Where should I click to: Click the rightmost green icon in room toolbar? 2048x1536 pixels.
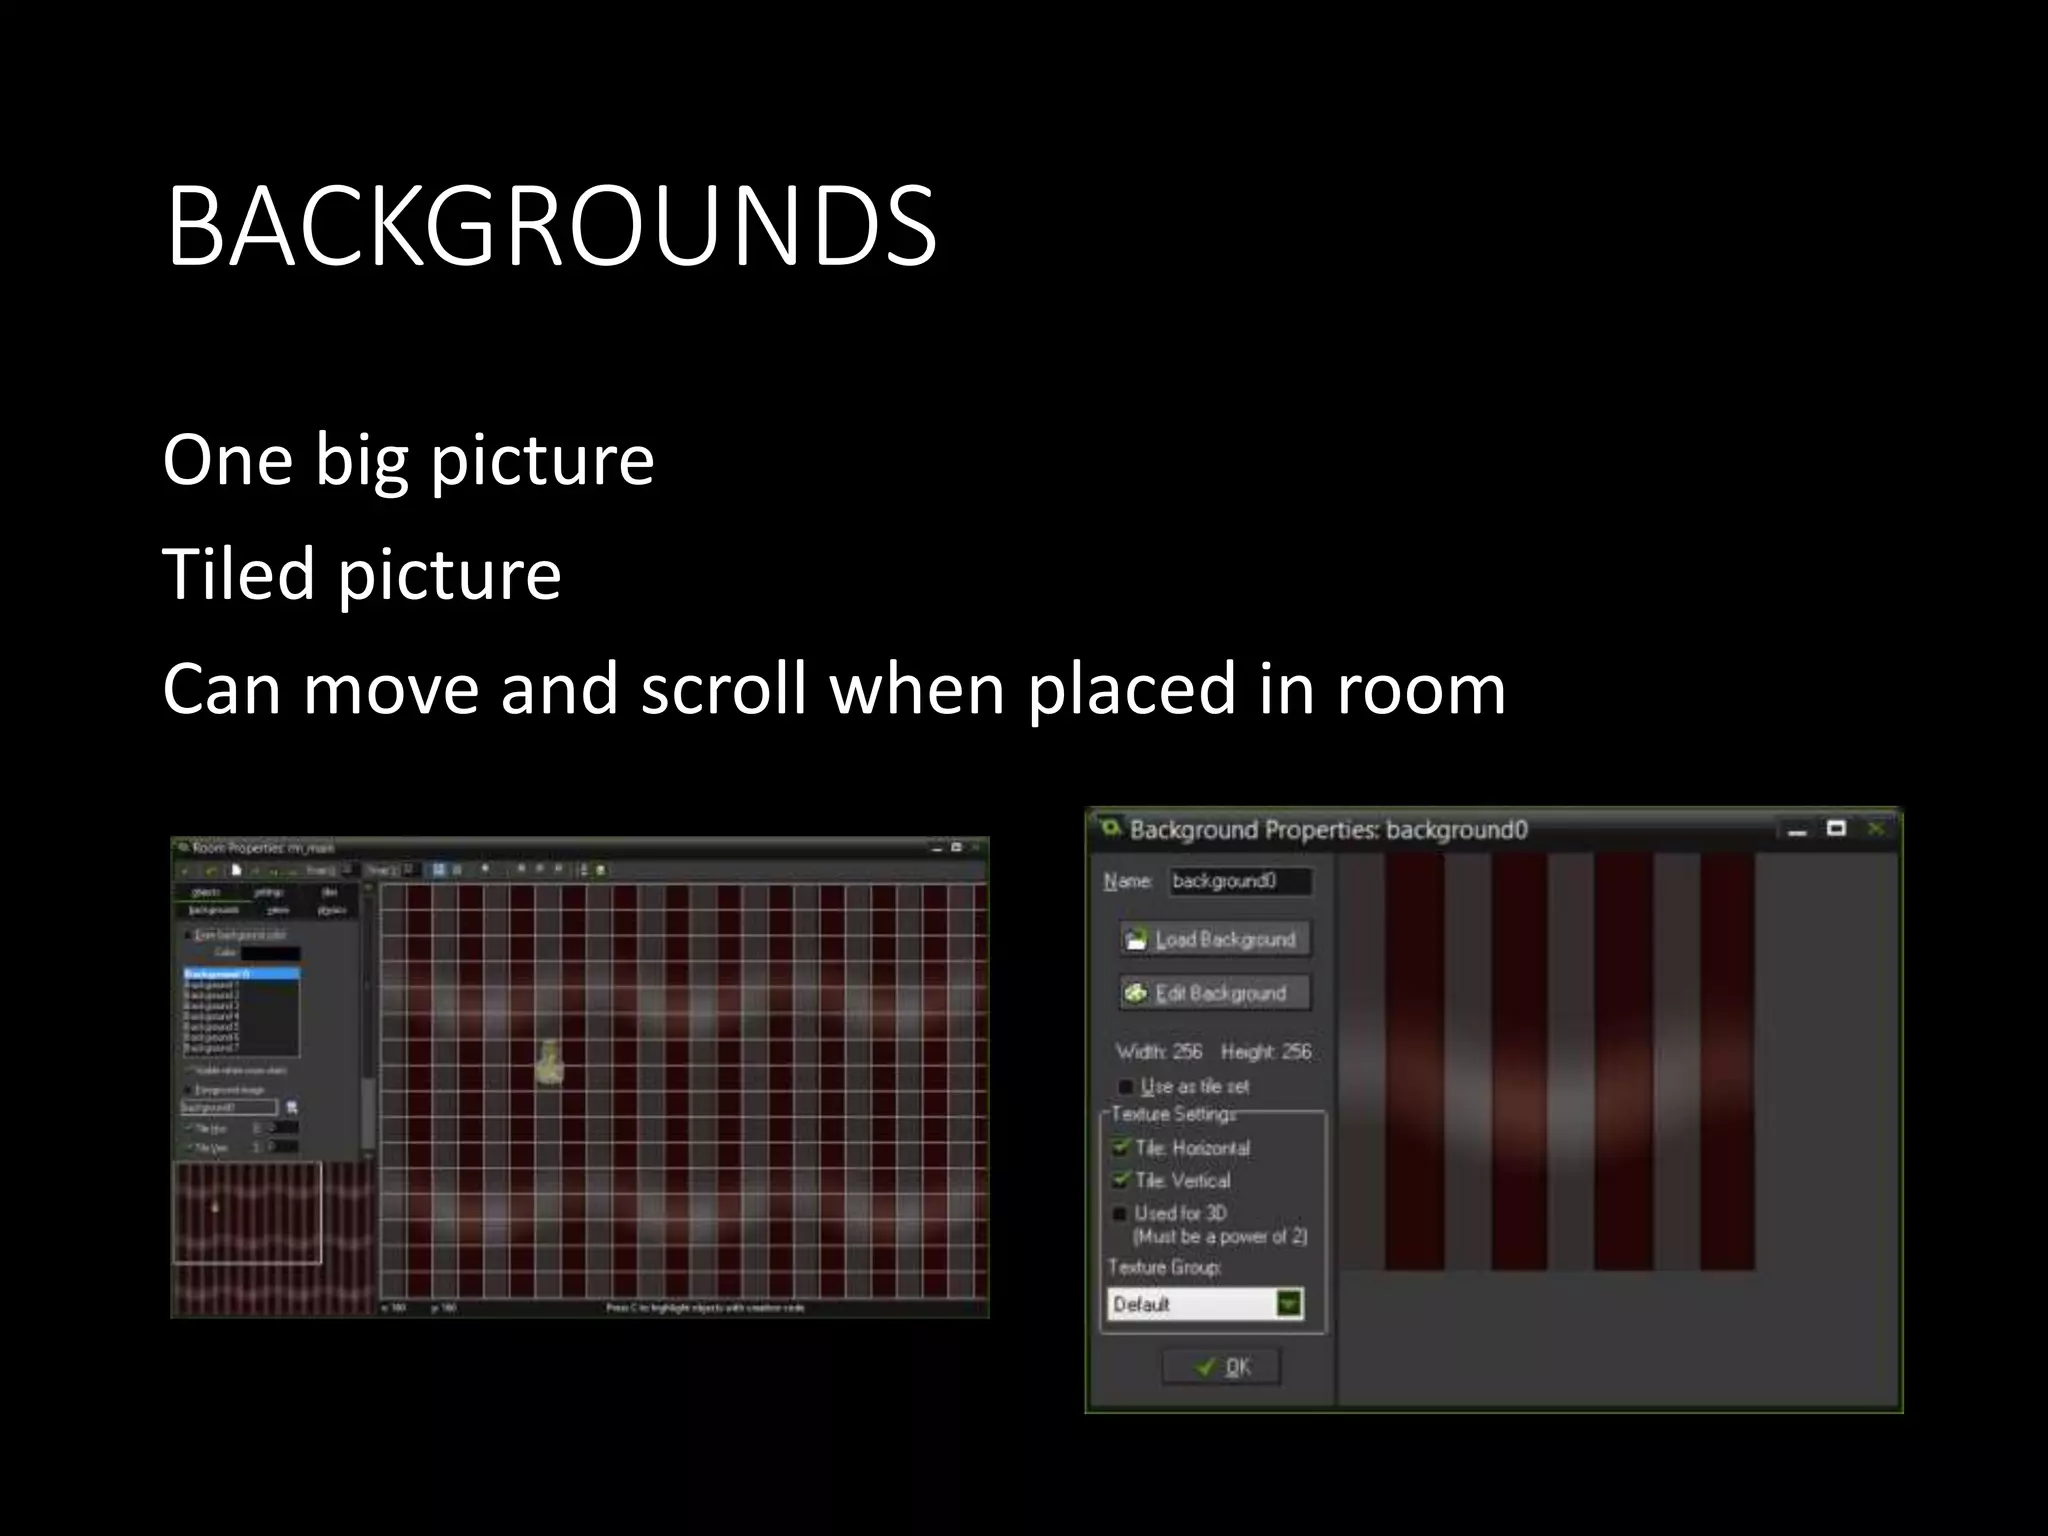point(600,870)
